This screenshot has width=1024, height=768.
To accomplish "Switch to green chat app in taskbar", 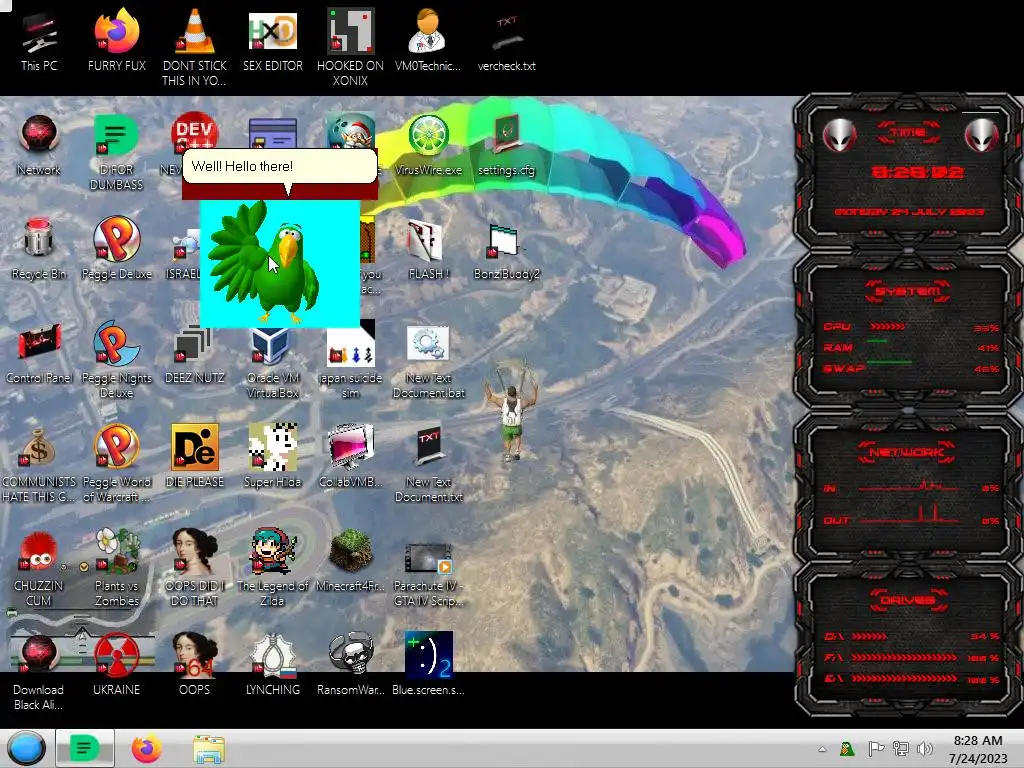I will pos(85,748).
